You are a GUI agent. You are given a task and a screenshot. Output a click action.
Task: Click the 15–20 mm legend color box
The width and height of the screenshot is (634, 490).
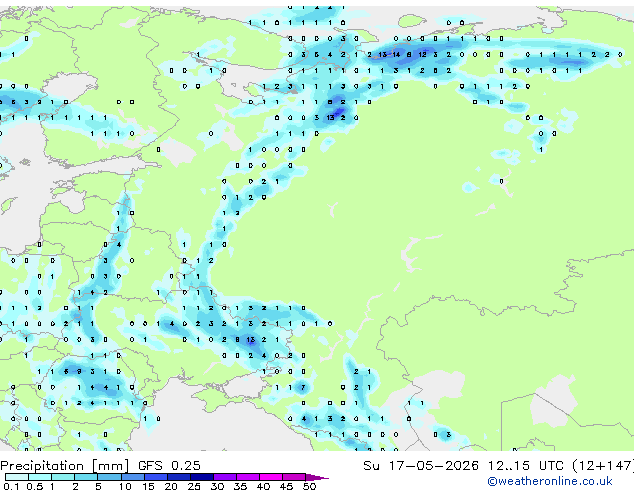tap(156, 477)
